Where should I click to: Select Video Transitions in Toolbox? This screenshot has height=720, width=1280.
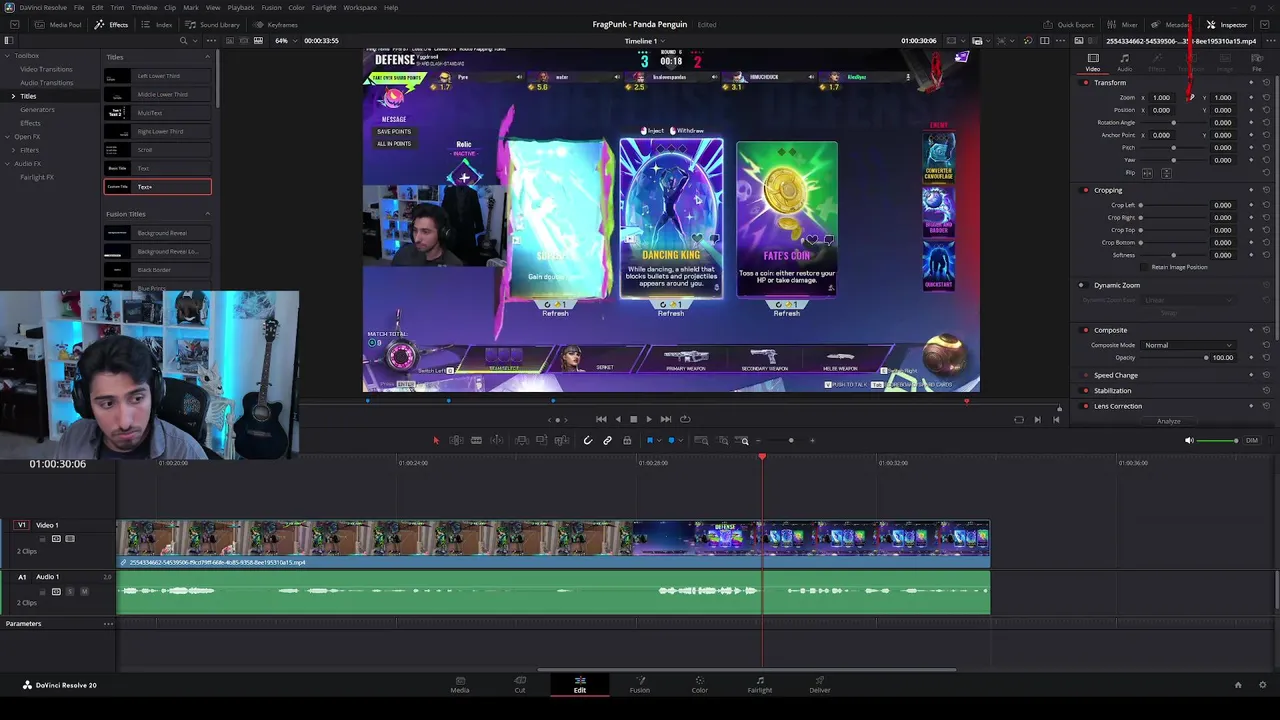[46, 69]
